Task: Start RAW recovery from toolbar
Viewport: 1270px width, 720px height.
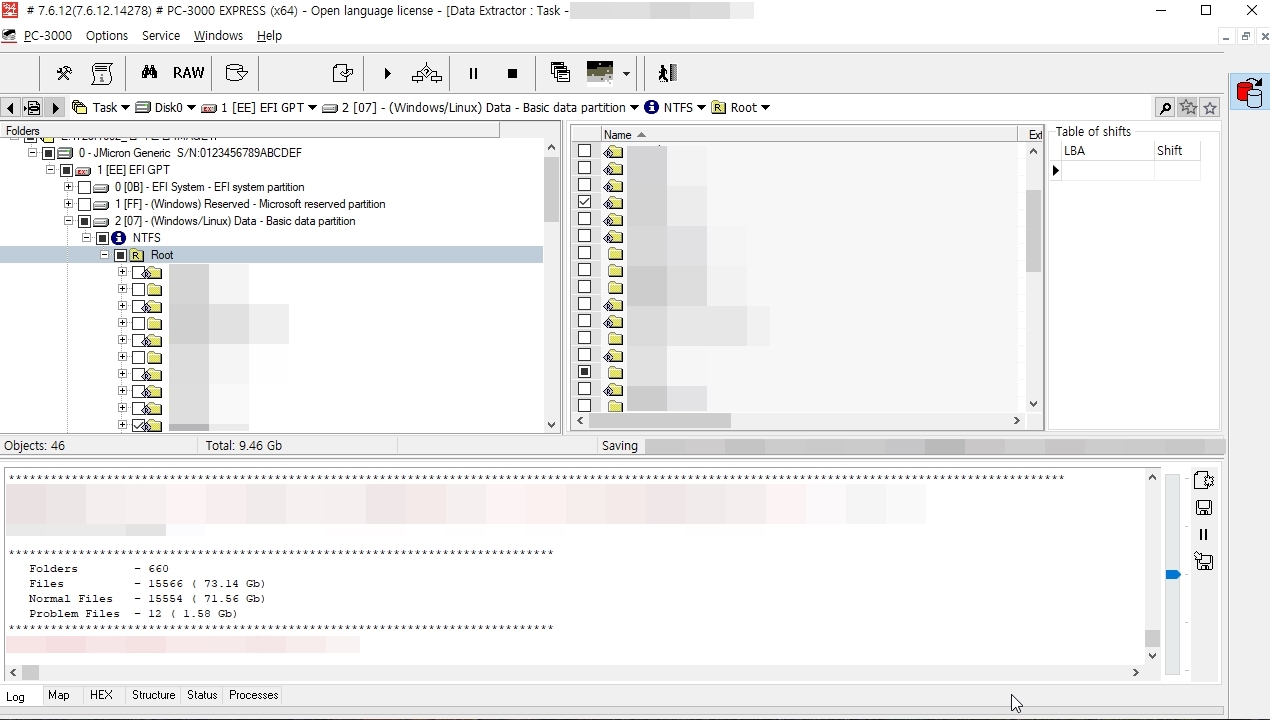Action: (x=189, y=72)
